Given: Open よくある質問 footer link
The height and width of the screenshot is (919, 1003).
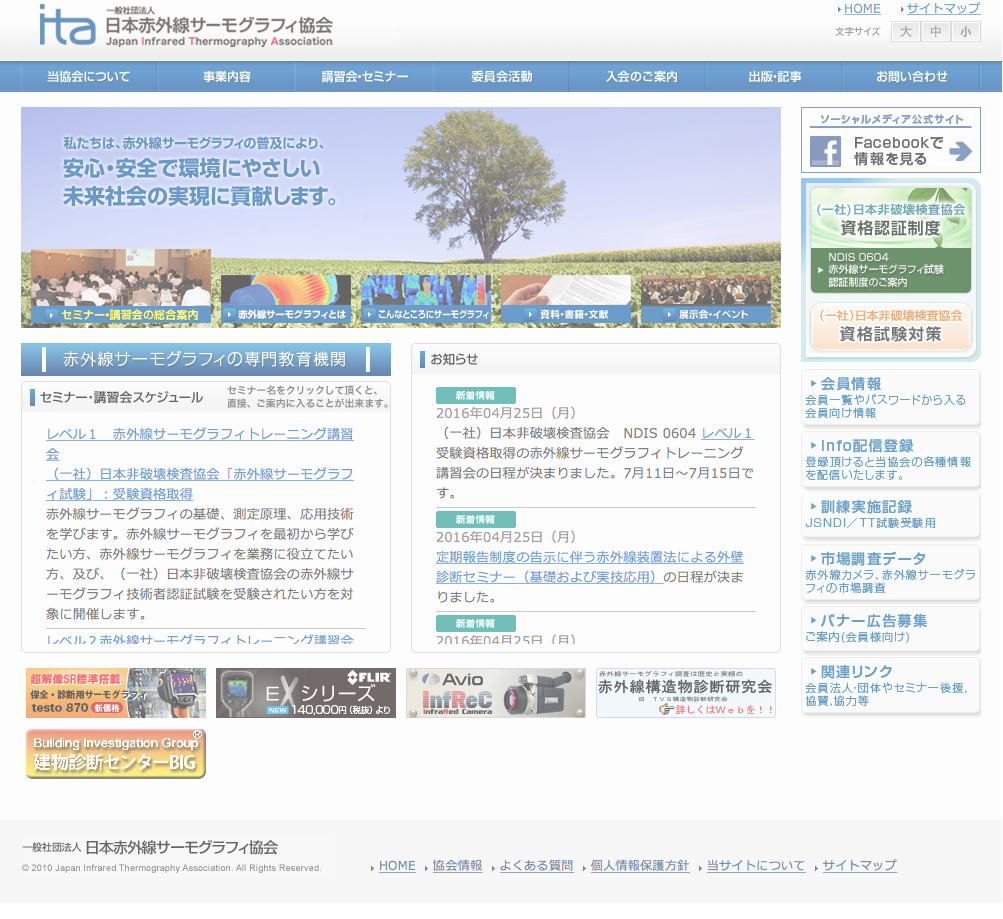Looking at the screenshot, I should (x=536, y=866).
